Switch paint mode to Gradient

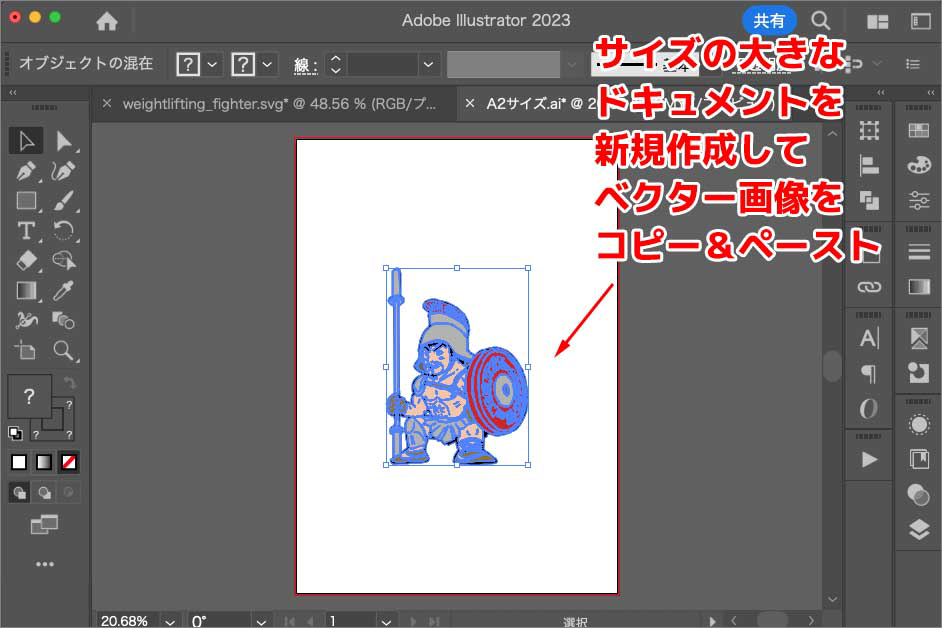pyautogui.click(x=44, y=462)
